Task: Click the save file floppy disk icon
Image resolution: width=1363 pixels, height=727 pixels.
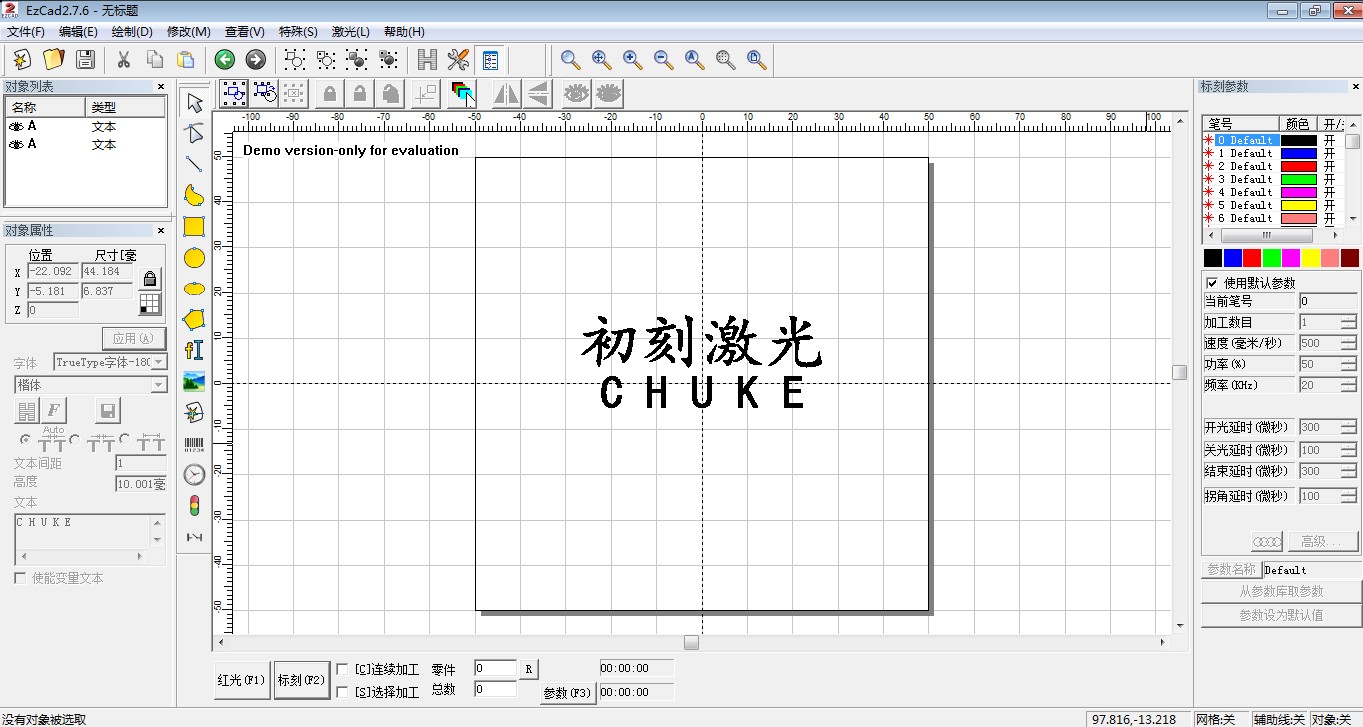Action: 86,60
